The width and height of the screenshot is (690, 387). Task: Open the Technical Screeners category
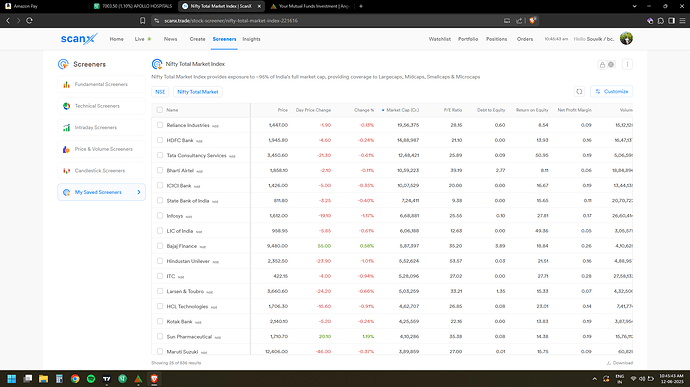[101, 106]
